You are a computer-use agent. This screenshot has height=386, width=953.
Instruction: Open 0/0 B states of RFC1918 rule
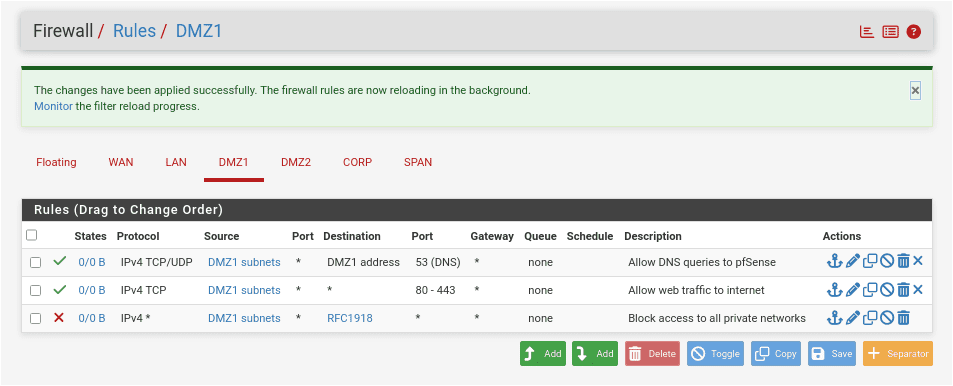click(x=92, y=319)
